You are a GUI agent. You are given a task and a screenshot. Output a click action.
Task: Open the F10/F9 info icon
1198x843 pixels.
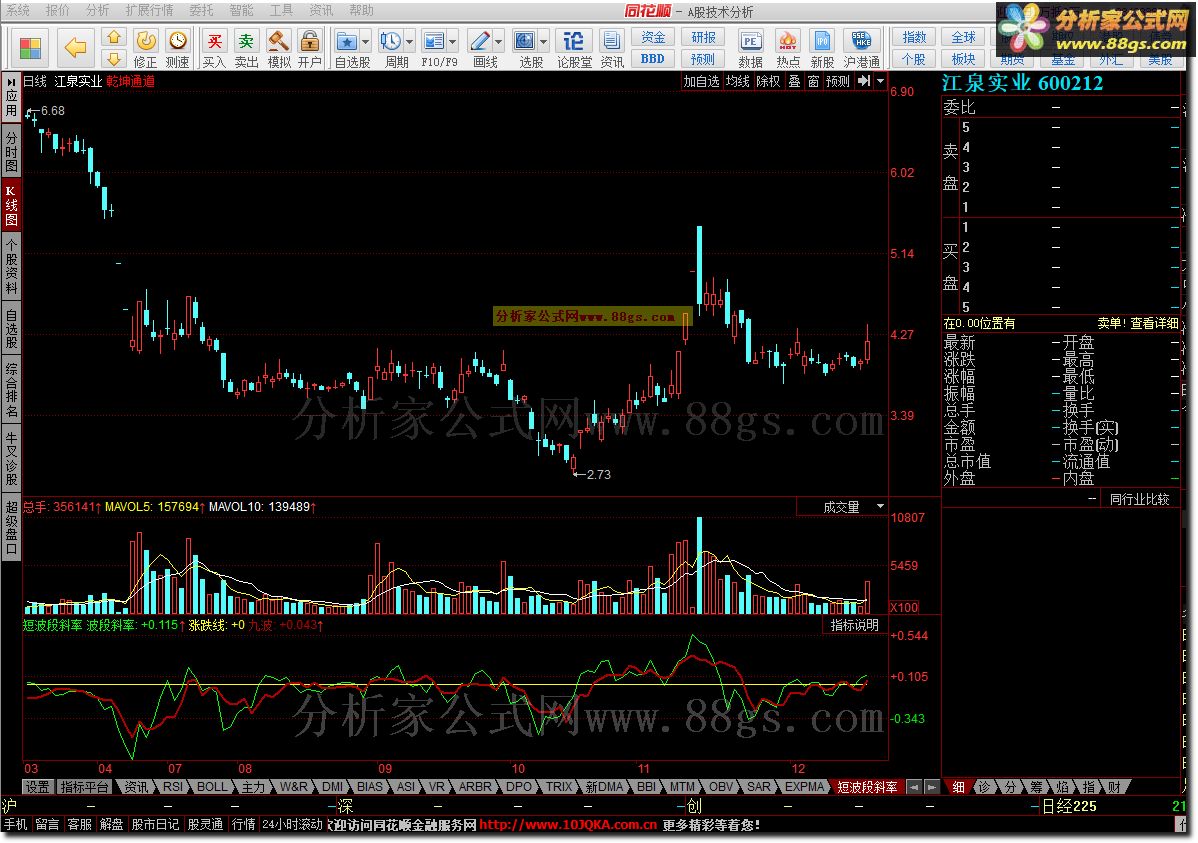[x=434, y=41]
